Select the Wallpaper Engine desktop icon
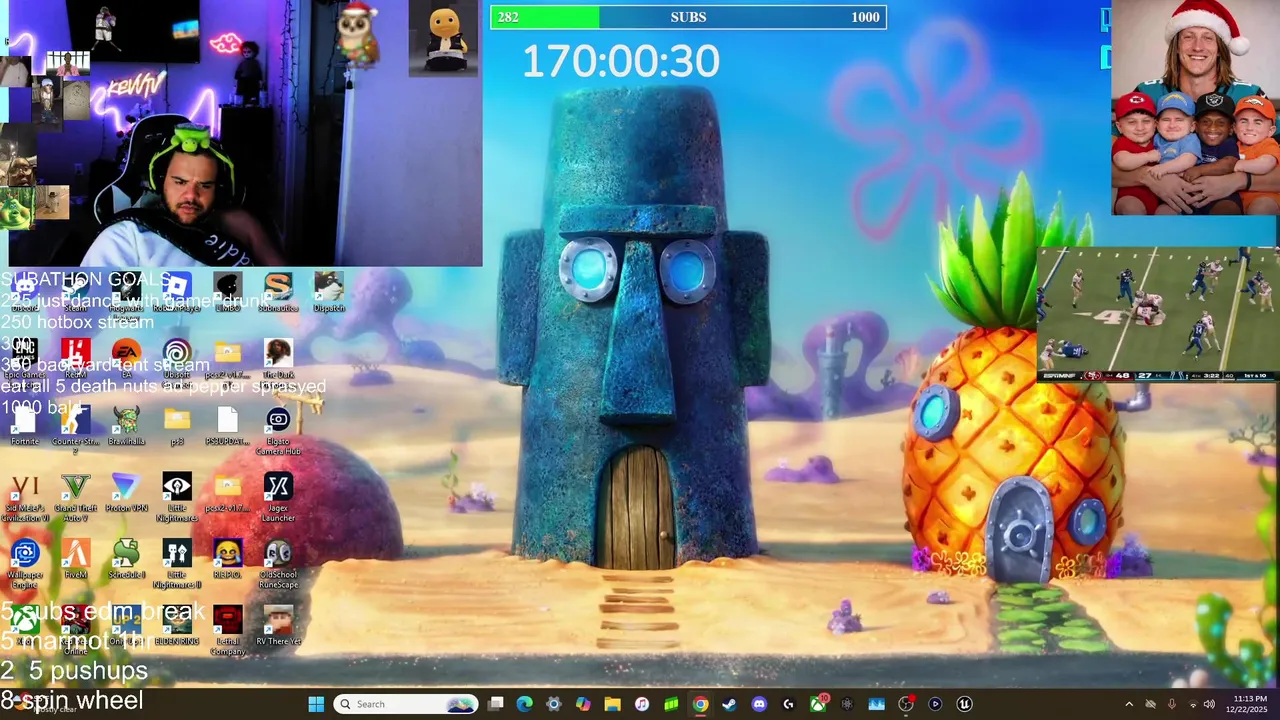 tap(25, 563)
